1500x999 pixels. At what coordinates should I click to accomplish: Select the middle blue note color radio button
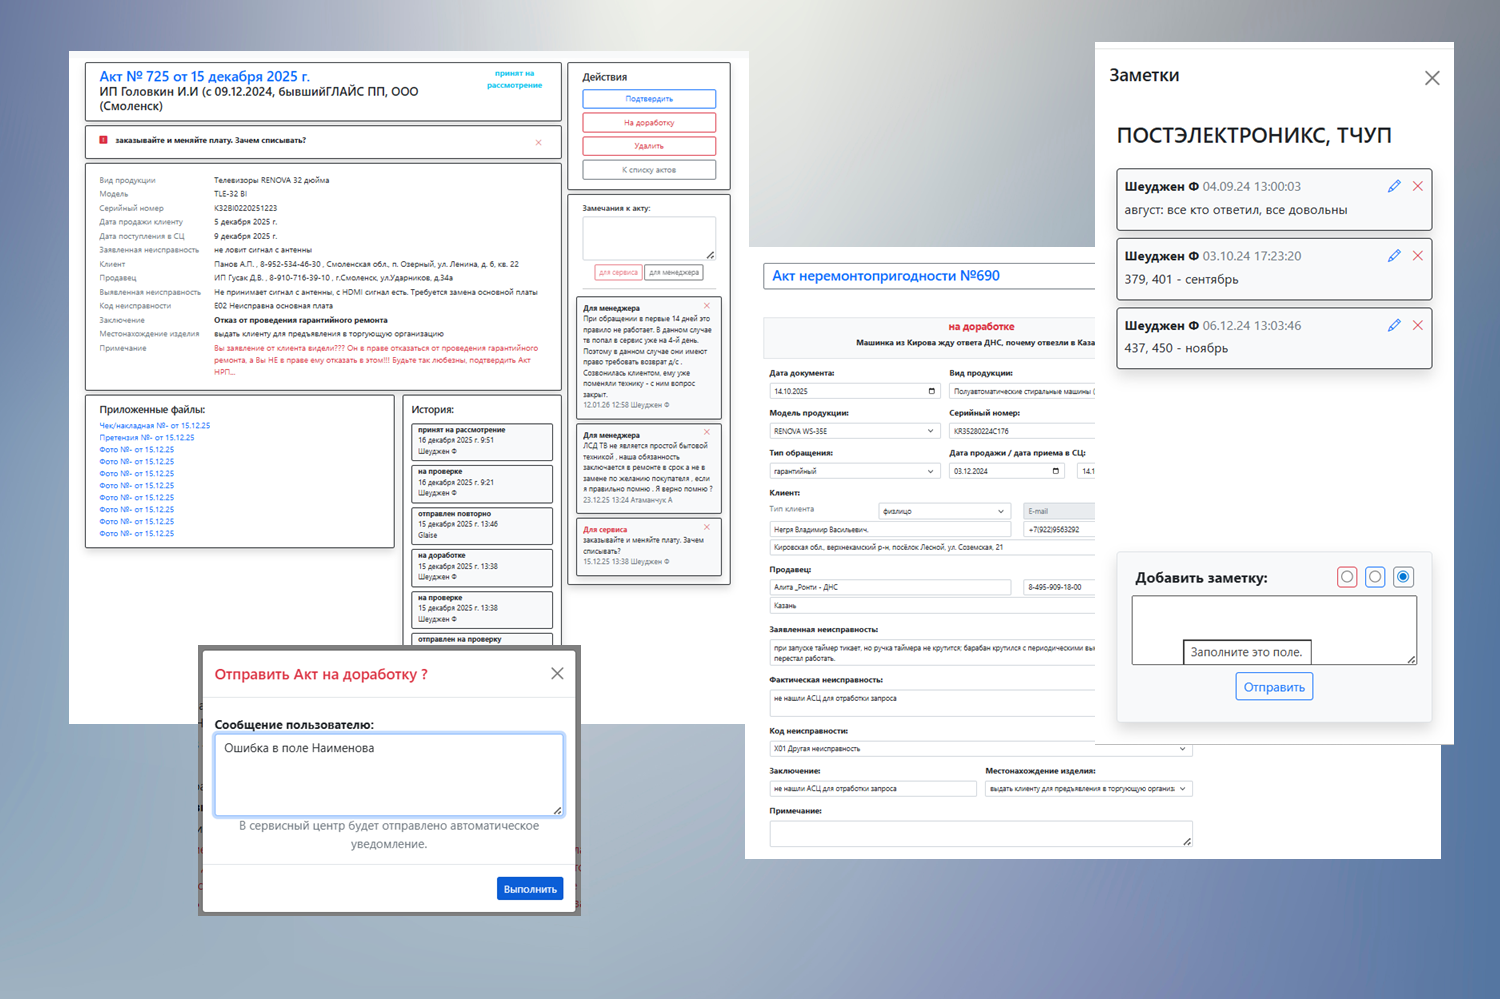click(x=1375, y=577)
